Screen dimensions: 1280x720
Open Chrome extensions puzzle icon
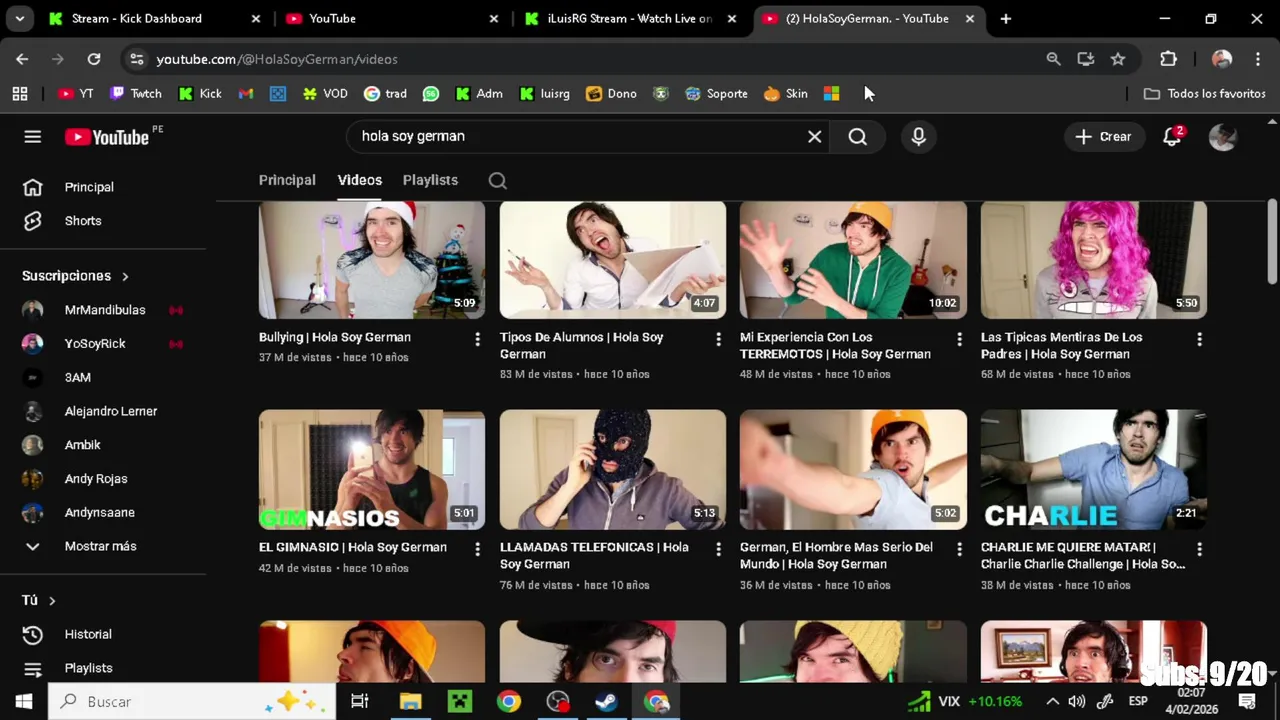1168,59
